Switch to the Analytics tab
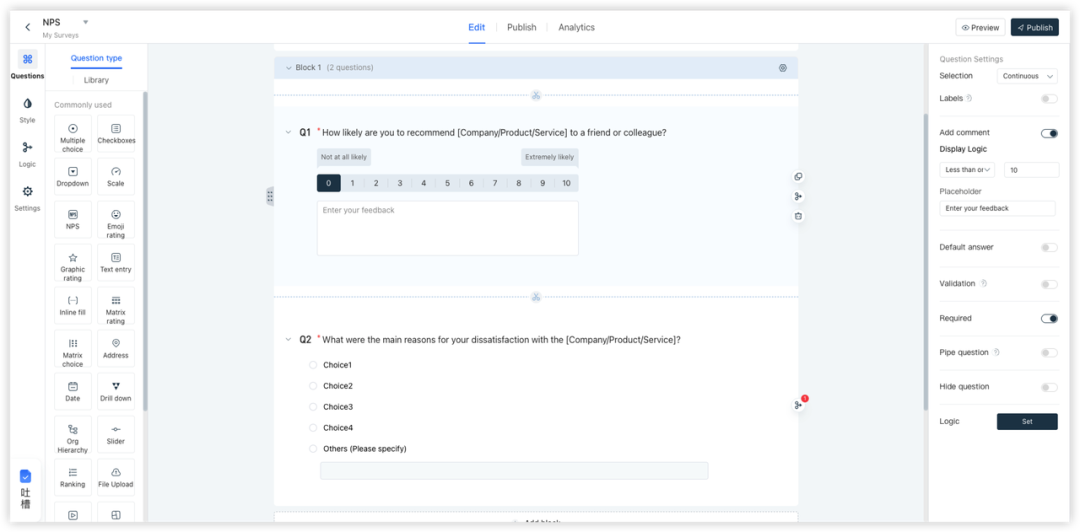1080x532 pixels. tap(576, 27)
